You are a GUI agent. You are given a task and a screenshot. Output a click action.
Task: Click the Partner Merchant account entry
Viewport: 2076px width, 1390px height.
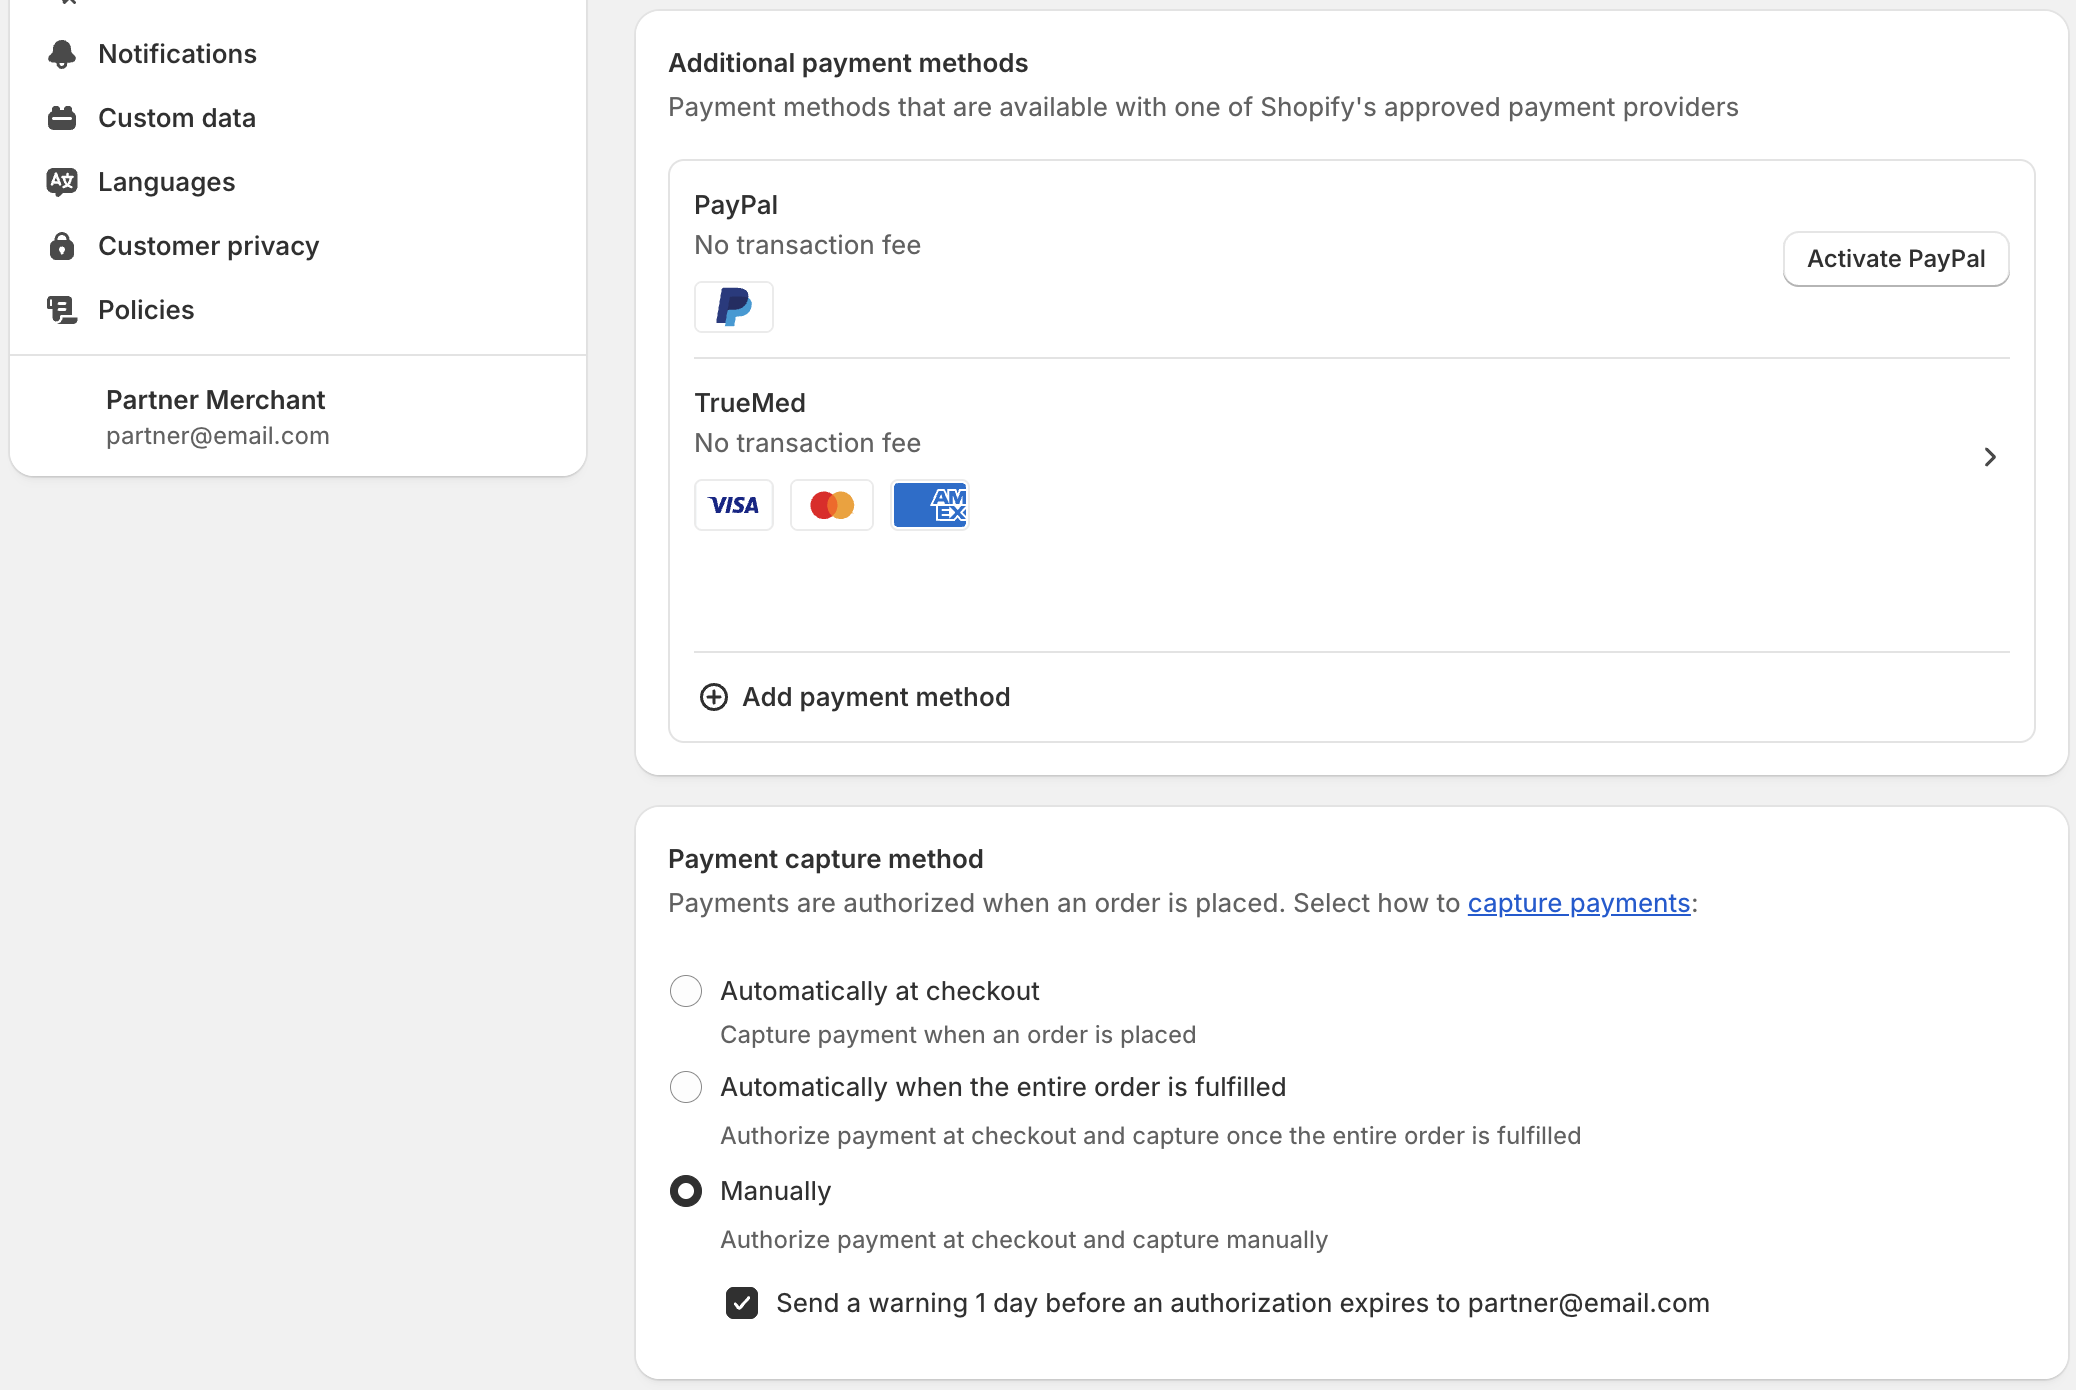[x=216, y=415]
